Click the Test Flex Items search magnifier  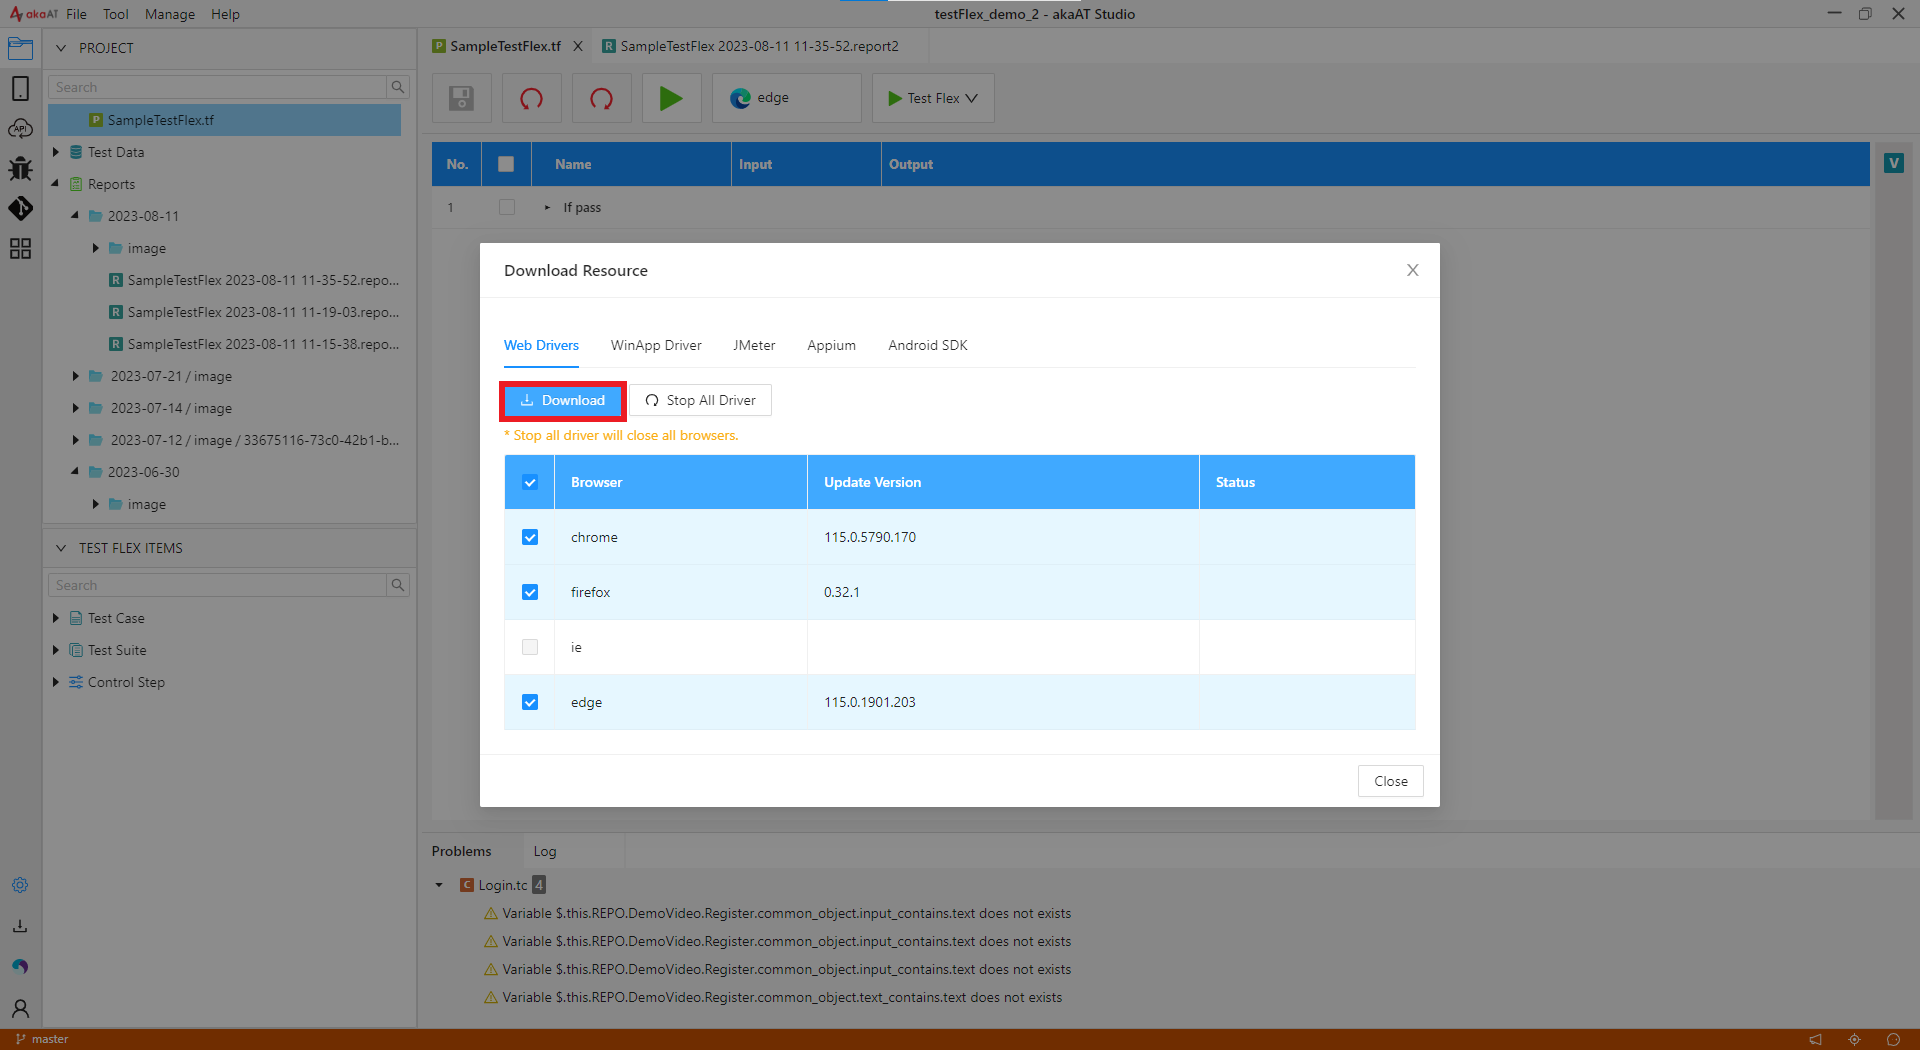[398, 585]
